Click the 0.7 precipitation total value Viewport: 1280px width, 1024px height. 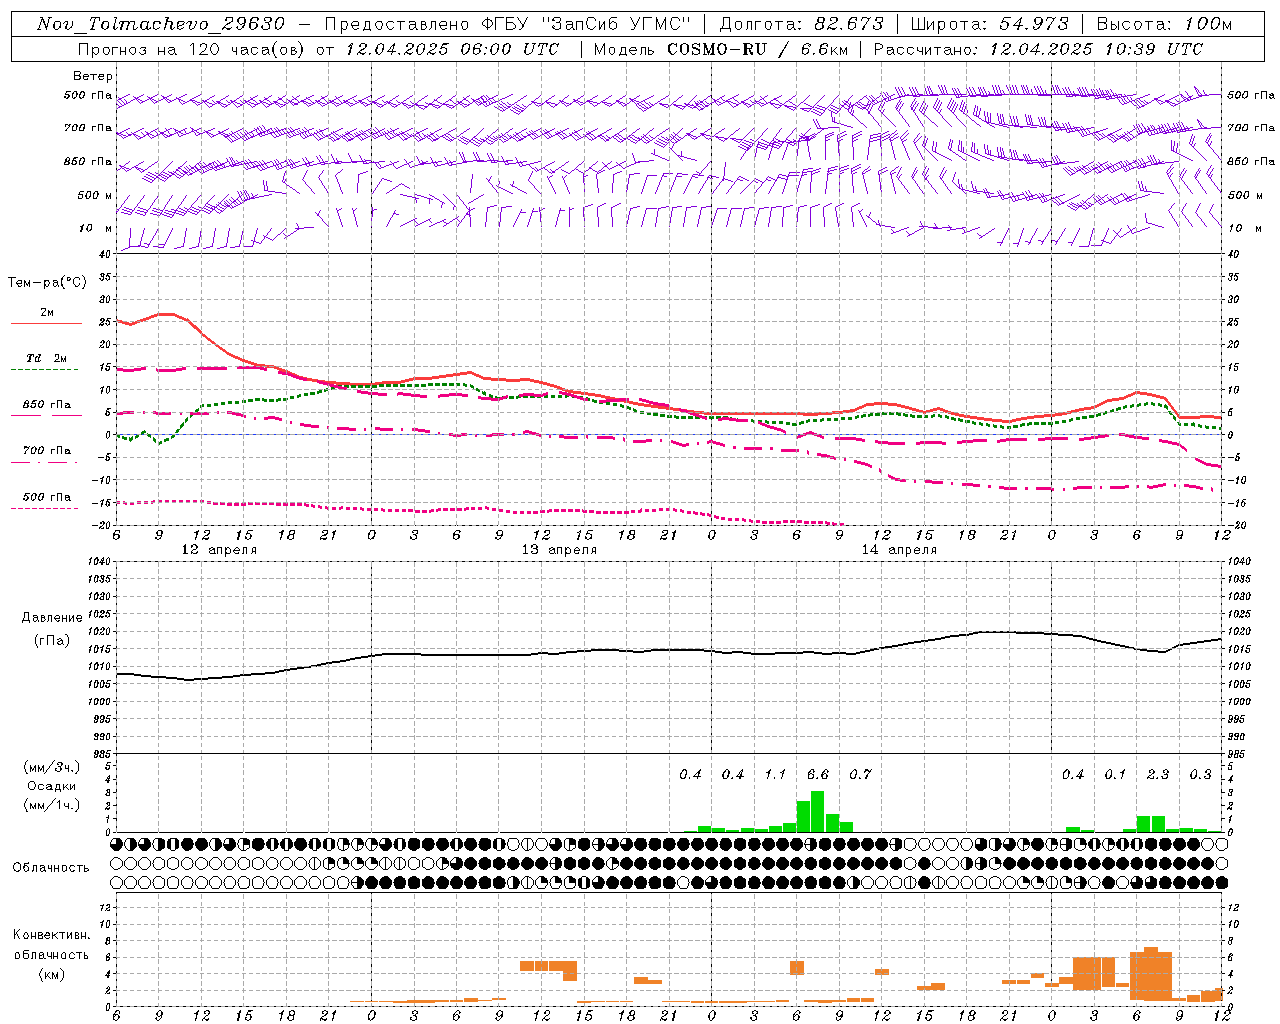tap(860, 774)
